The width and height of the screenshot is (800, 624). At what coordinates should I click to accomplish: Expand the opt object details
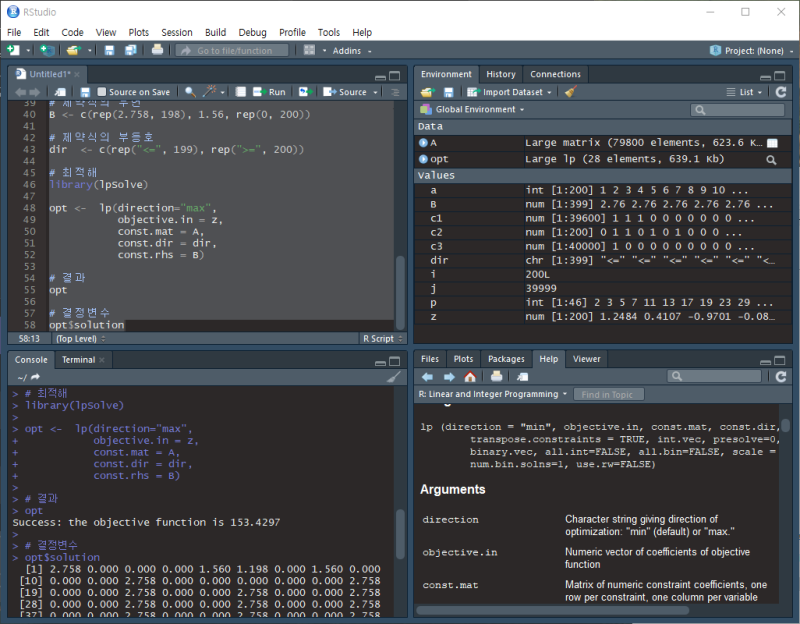pyautogui.click(x=423, y=159)
